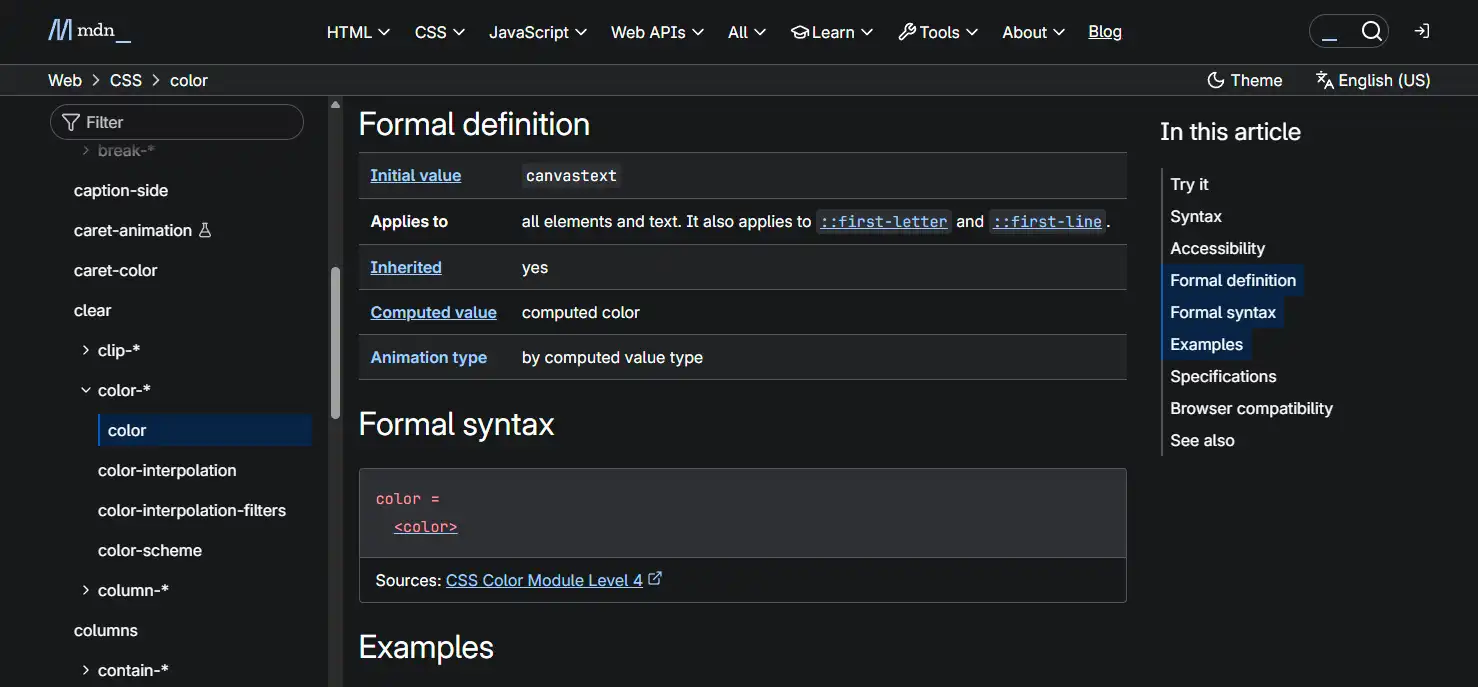Open search with the magnifying glass icon

click(x=1371, y=31)
